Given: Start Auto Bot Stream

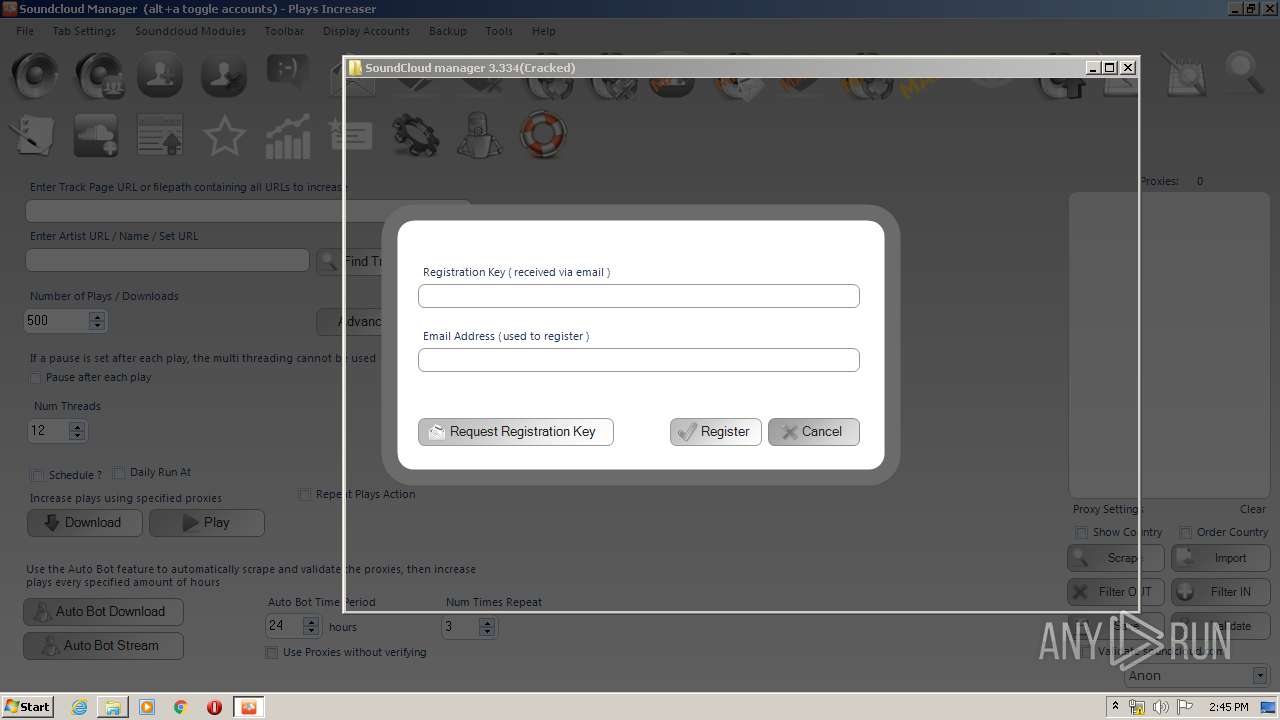Looking at the screenshot, I should [x=103, y=646].
